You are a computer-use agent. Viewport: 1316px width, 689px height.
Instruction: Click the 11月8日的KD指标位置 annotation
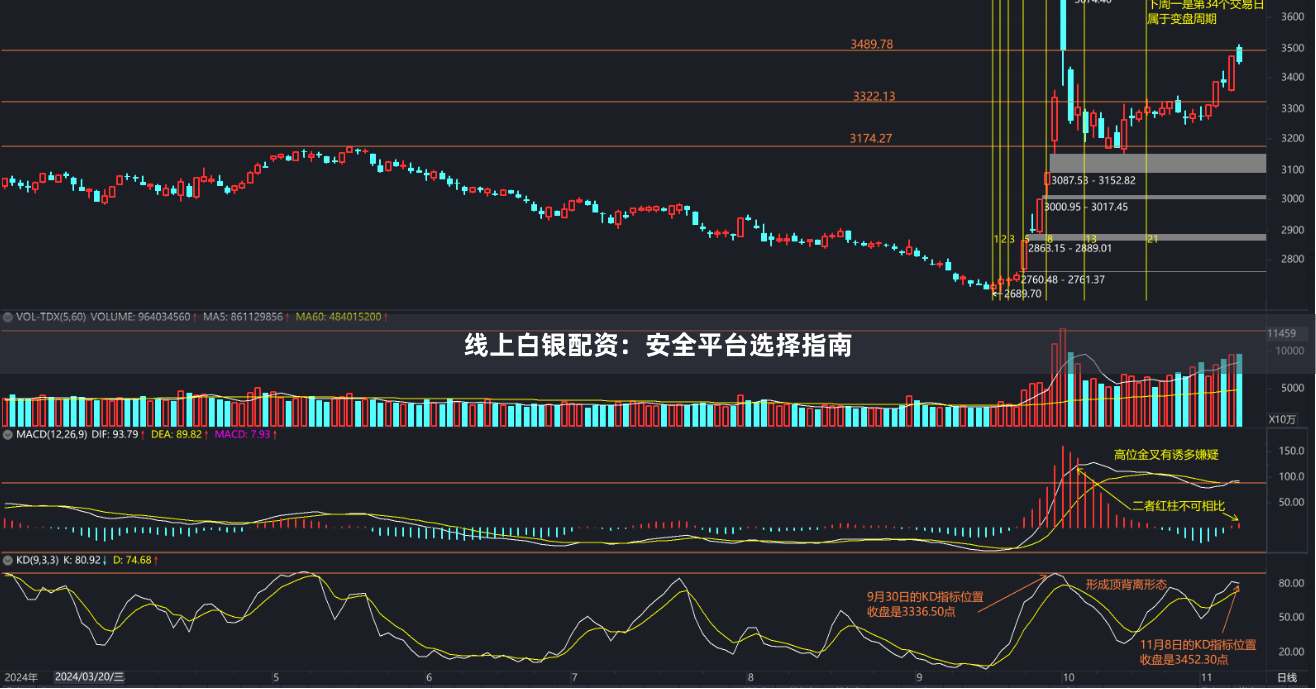pyautogui.click(x=1198, y=645)
